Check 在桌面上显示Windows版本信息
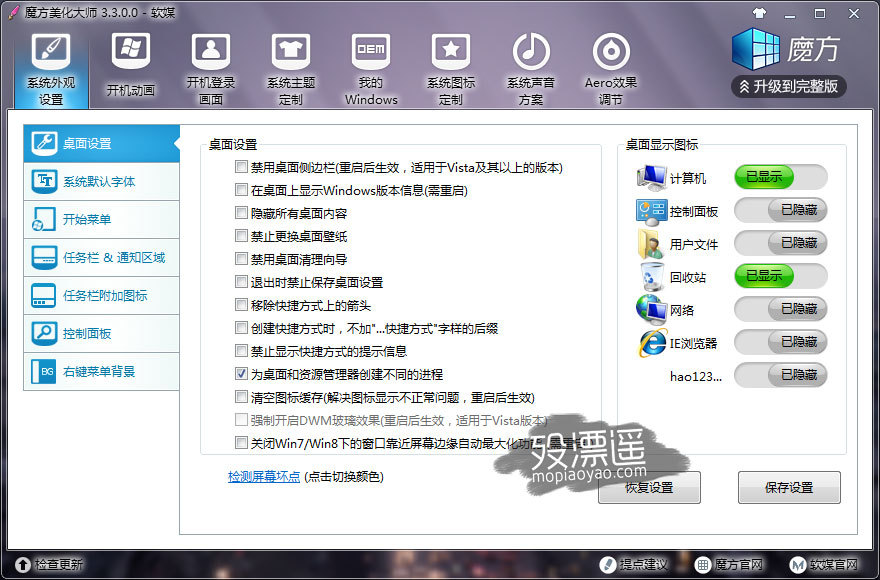The height and width of the screenshot is (580, 880). [241, 190]
